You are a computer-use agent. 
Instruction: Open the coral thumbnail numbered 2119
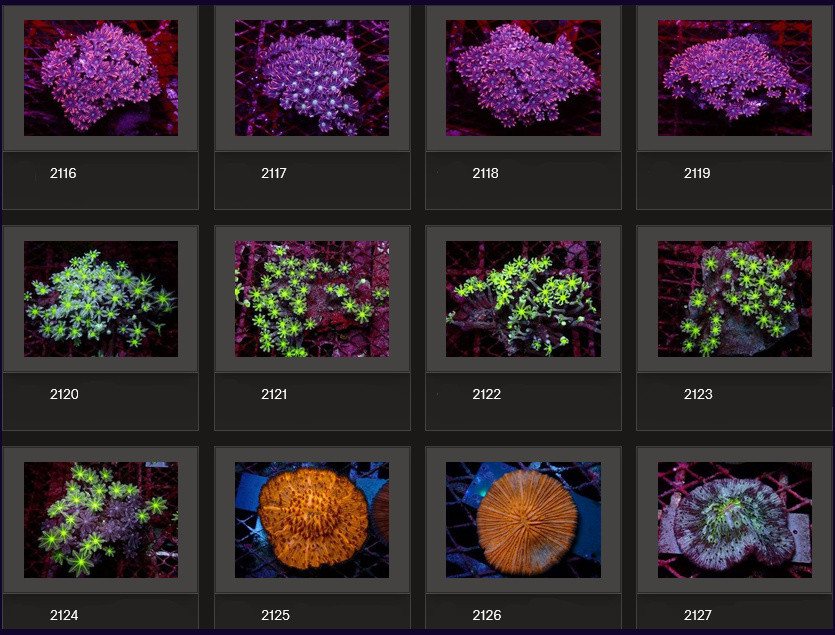coord(735,78)
